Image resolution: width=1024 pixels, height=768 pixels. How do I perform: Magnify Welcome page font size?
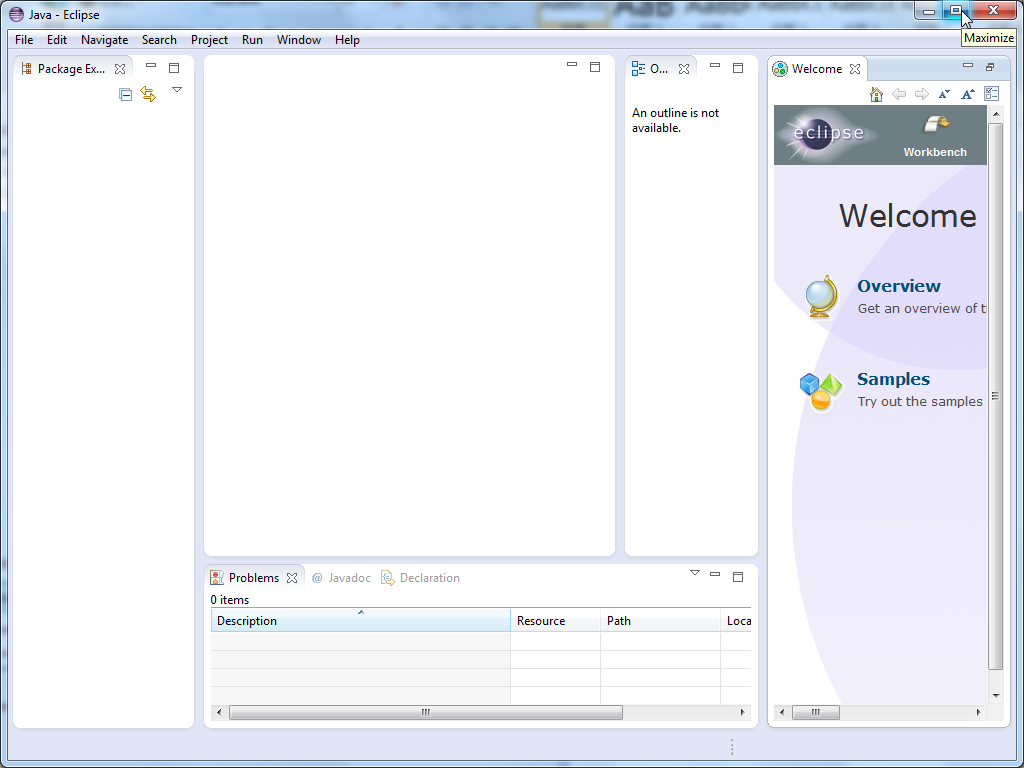point(968,94)
